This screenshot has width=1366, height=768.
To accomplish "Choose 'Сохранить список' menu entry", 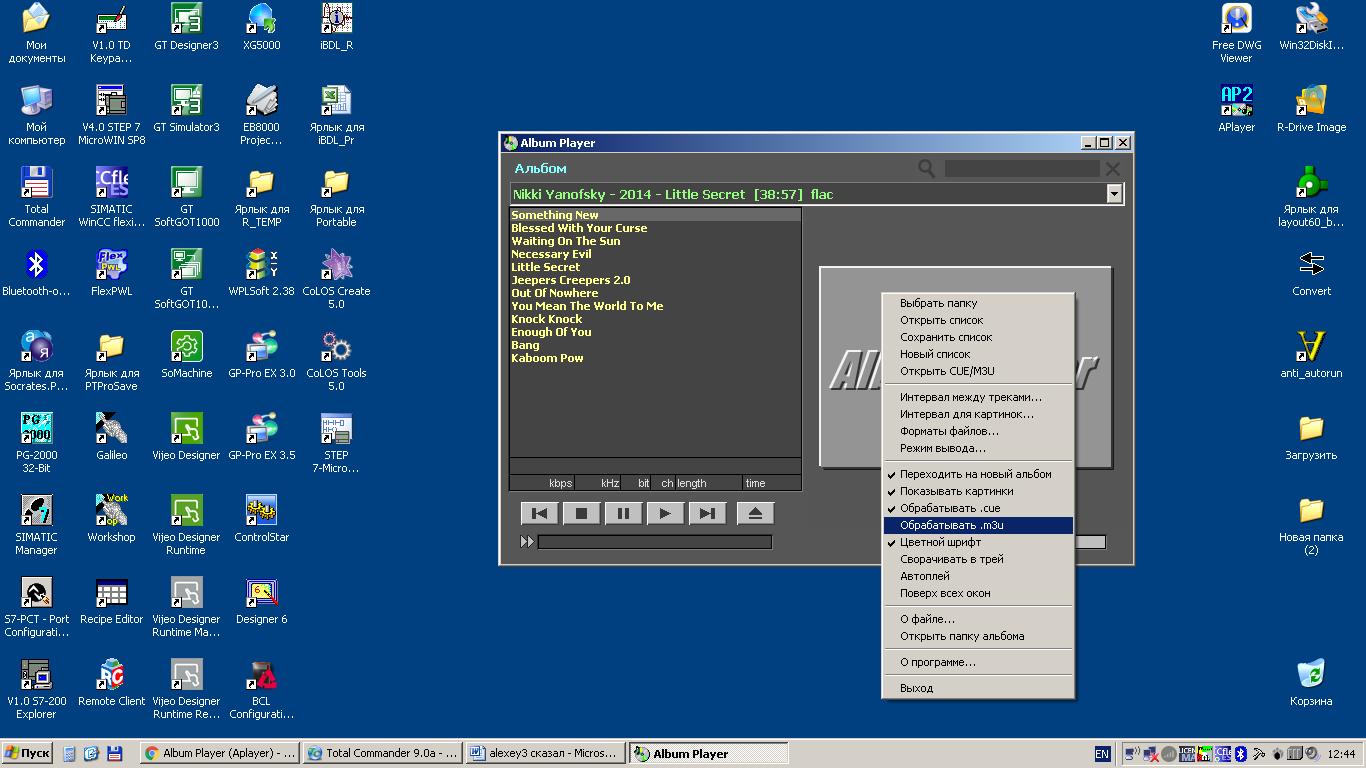I will point(978,337).
